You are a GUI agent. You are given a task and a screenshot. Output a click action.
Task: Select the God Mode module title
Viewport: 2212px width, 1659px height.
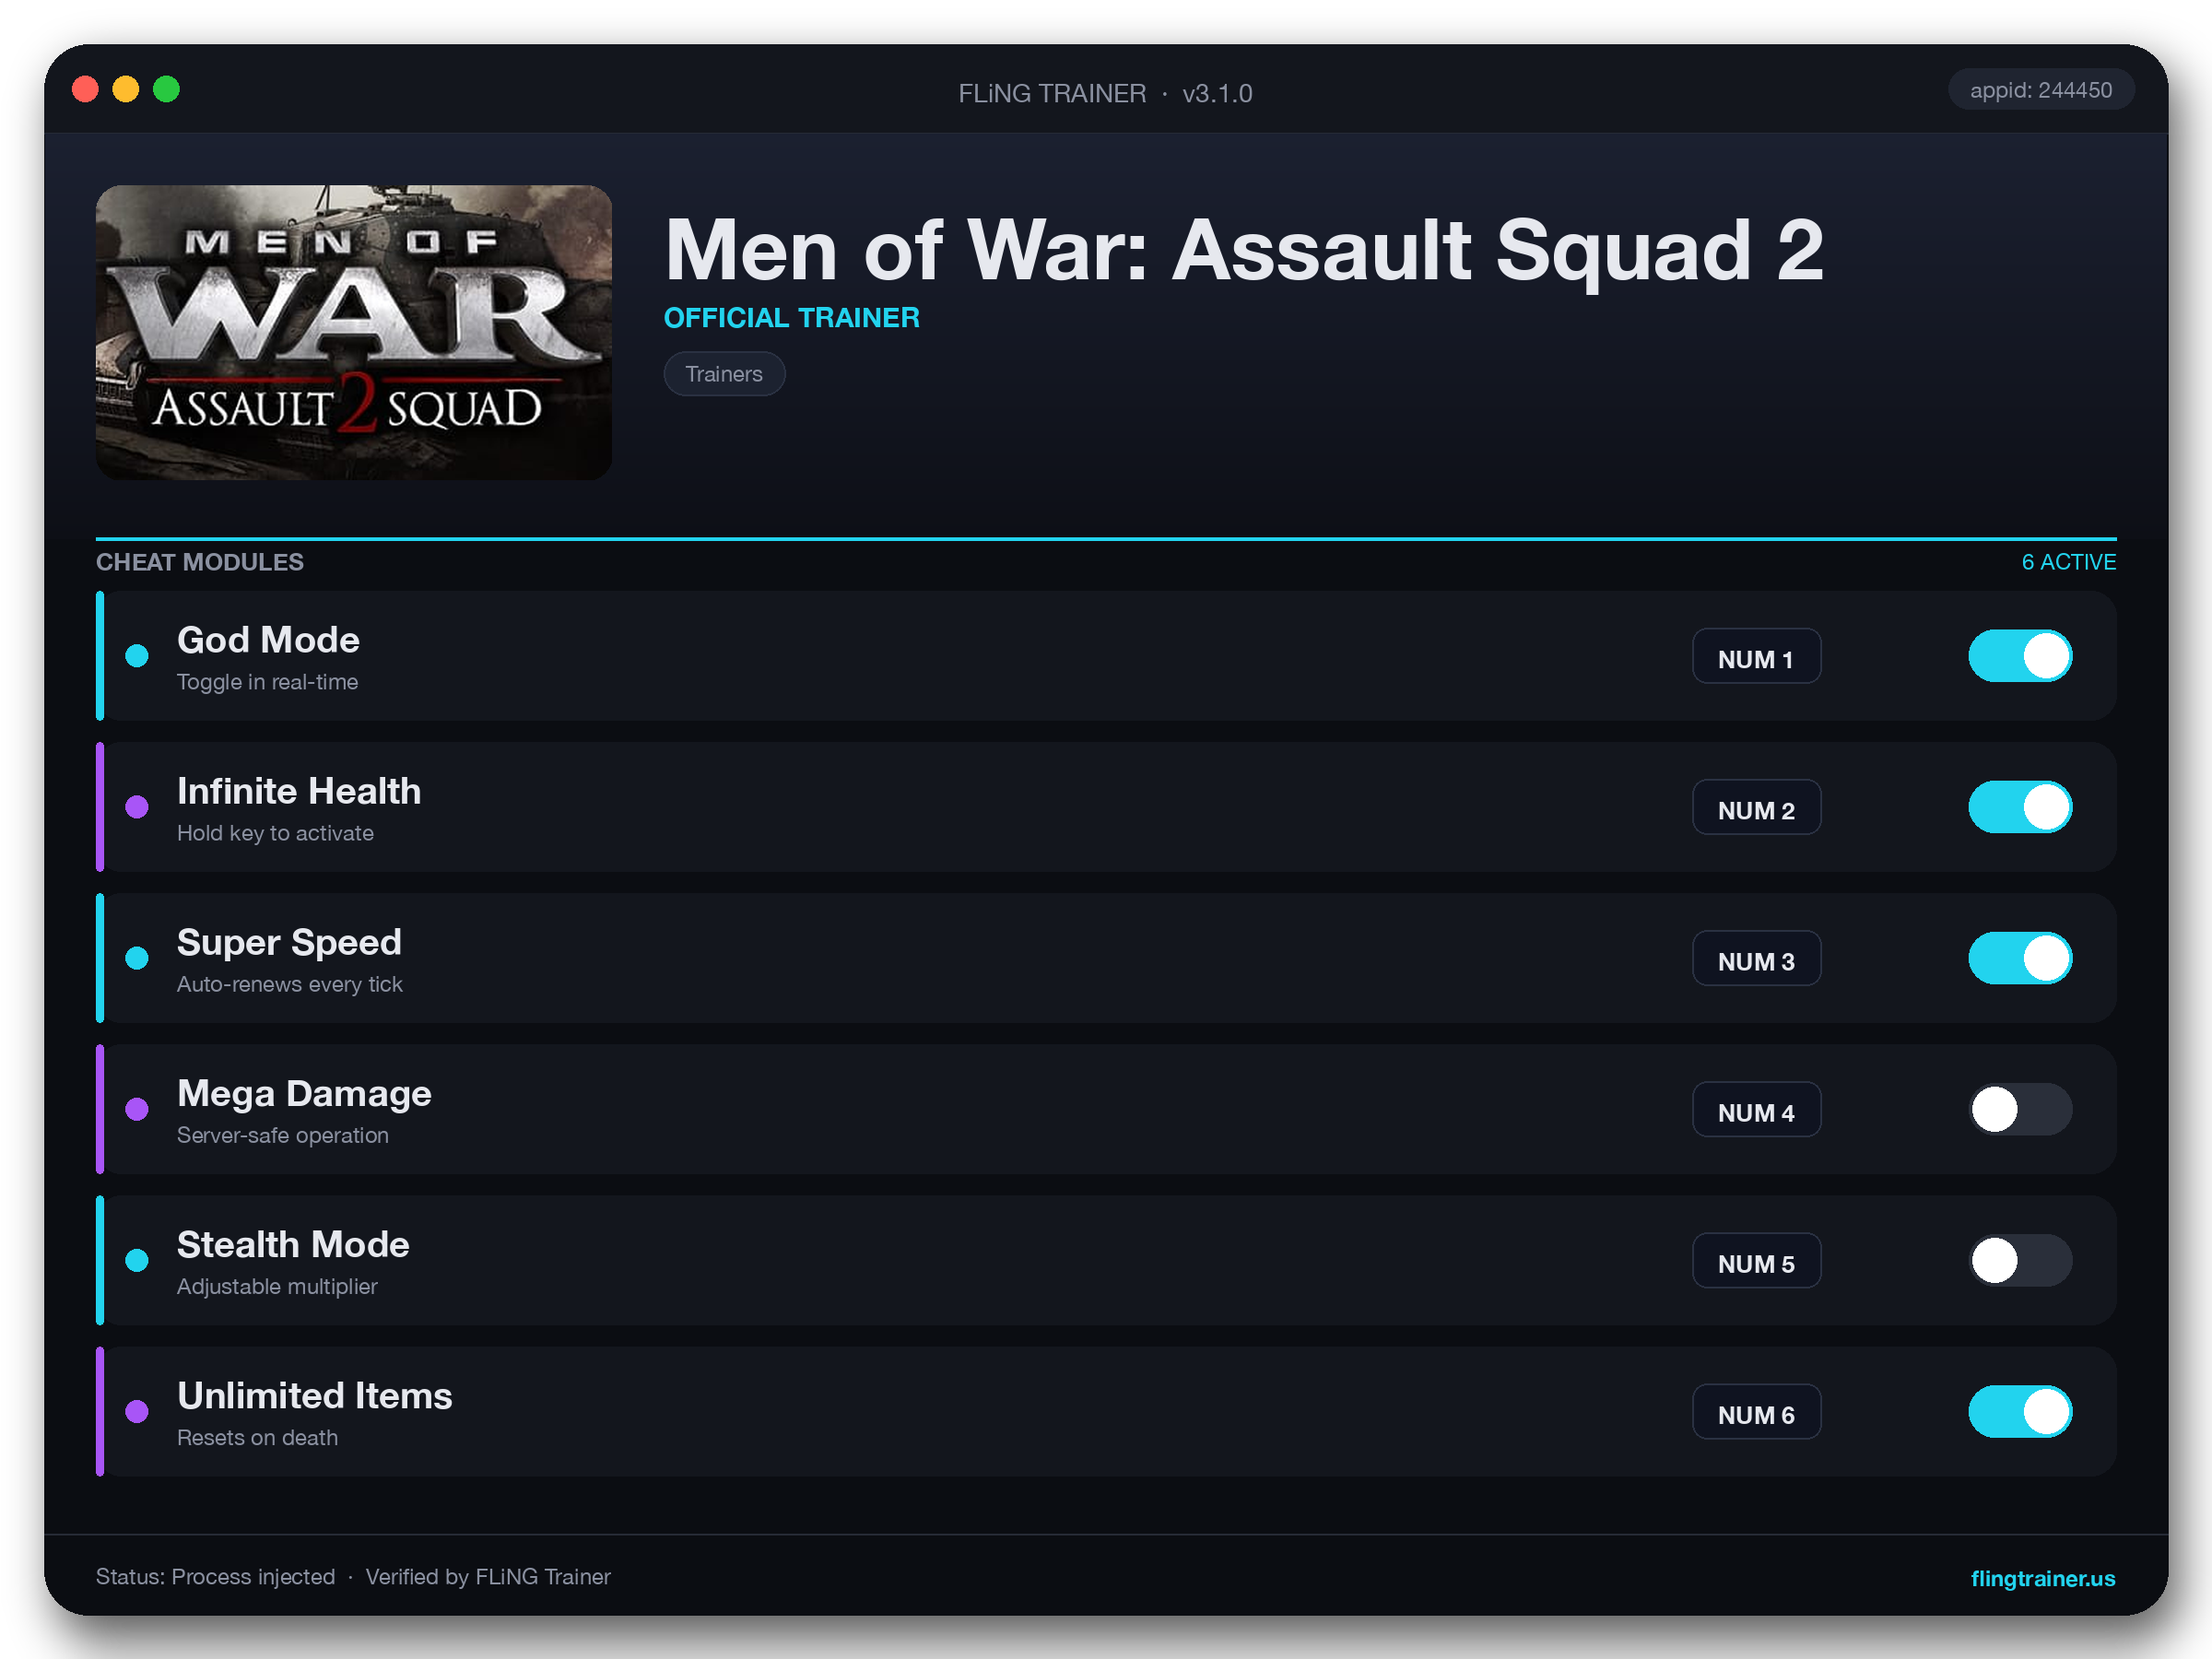[x=268, y=640]
